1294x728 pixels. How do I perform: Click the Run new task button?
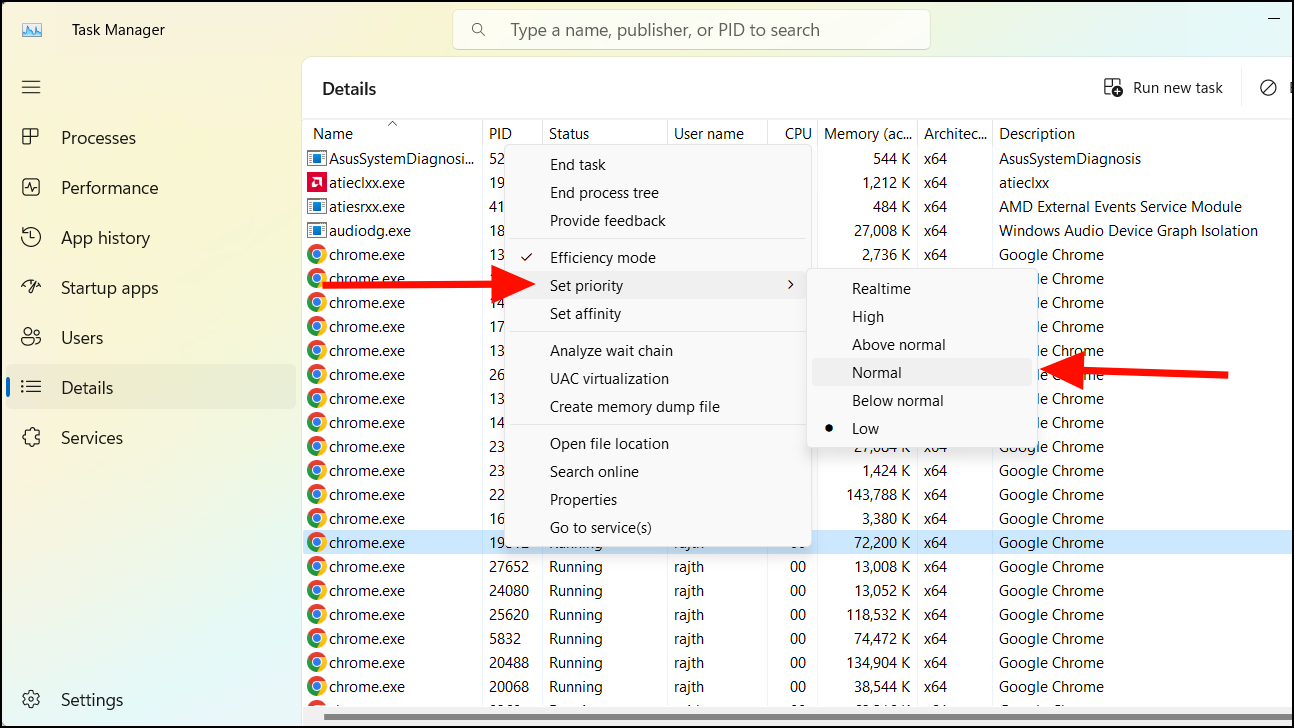coord(1163,88)
